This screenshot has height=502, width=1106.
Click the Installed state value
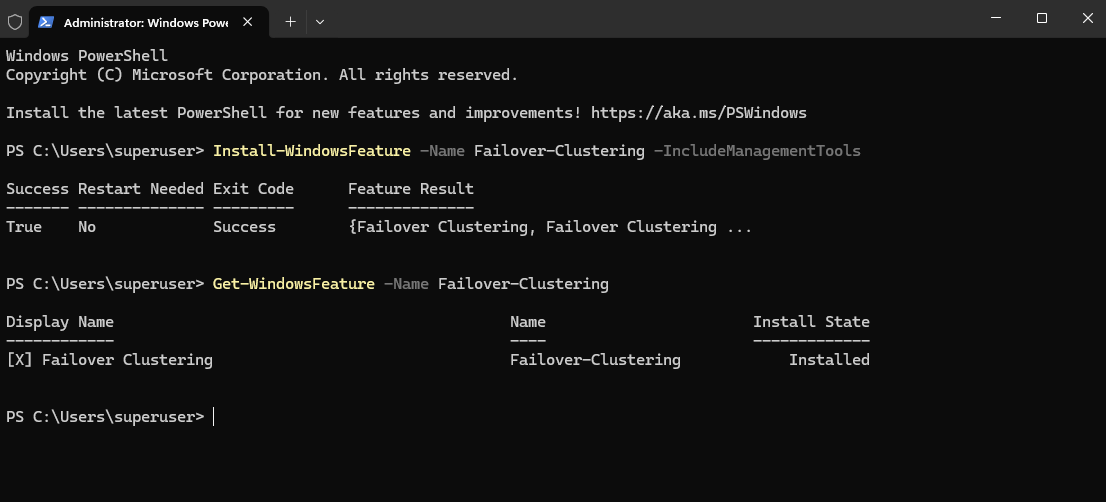click(829, 360)
